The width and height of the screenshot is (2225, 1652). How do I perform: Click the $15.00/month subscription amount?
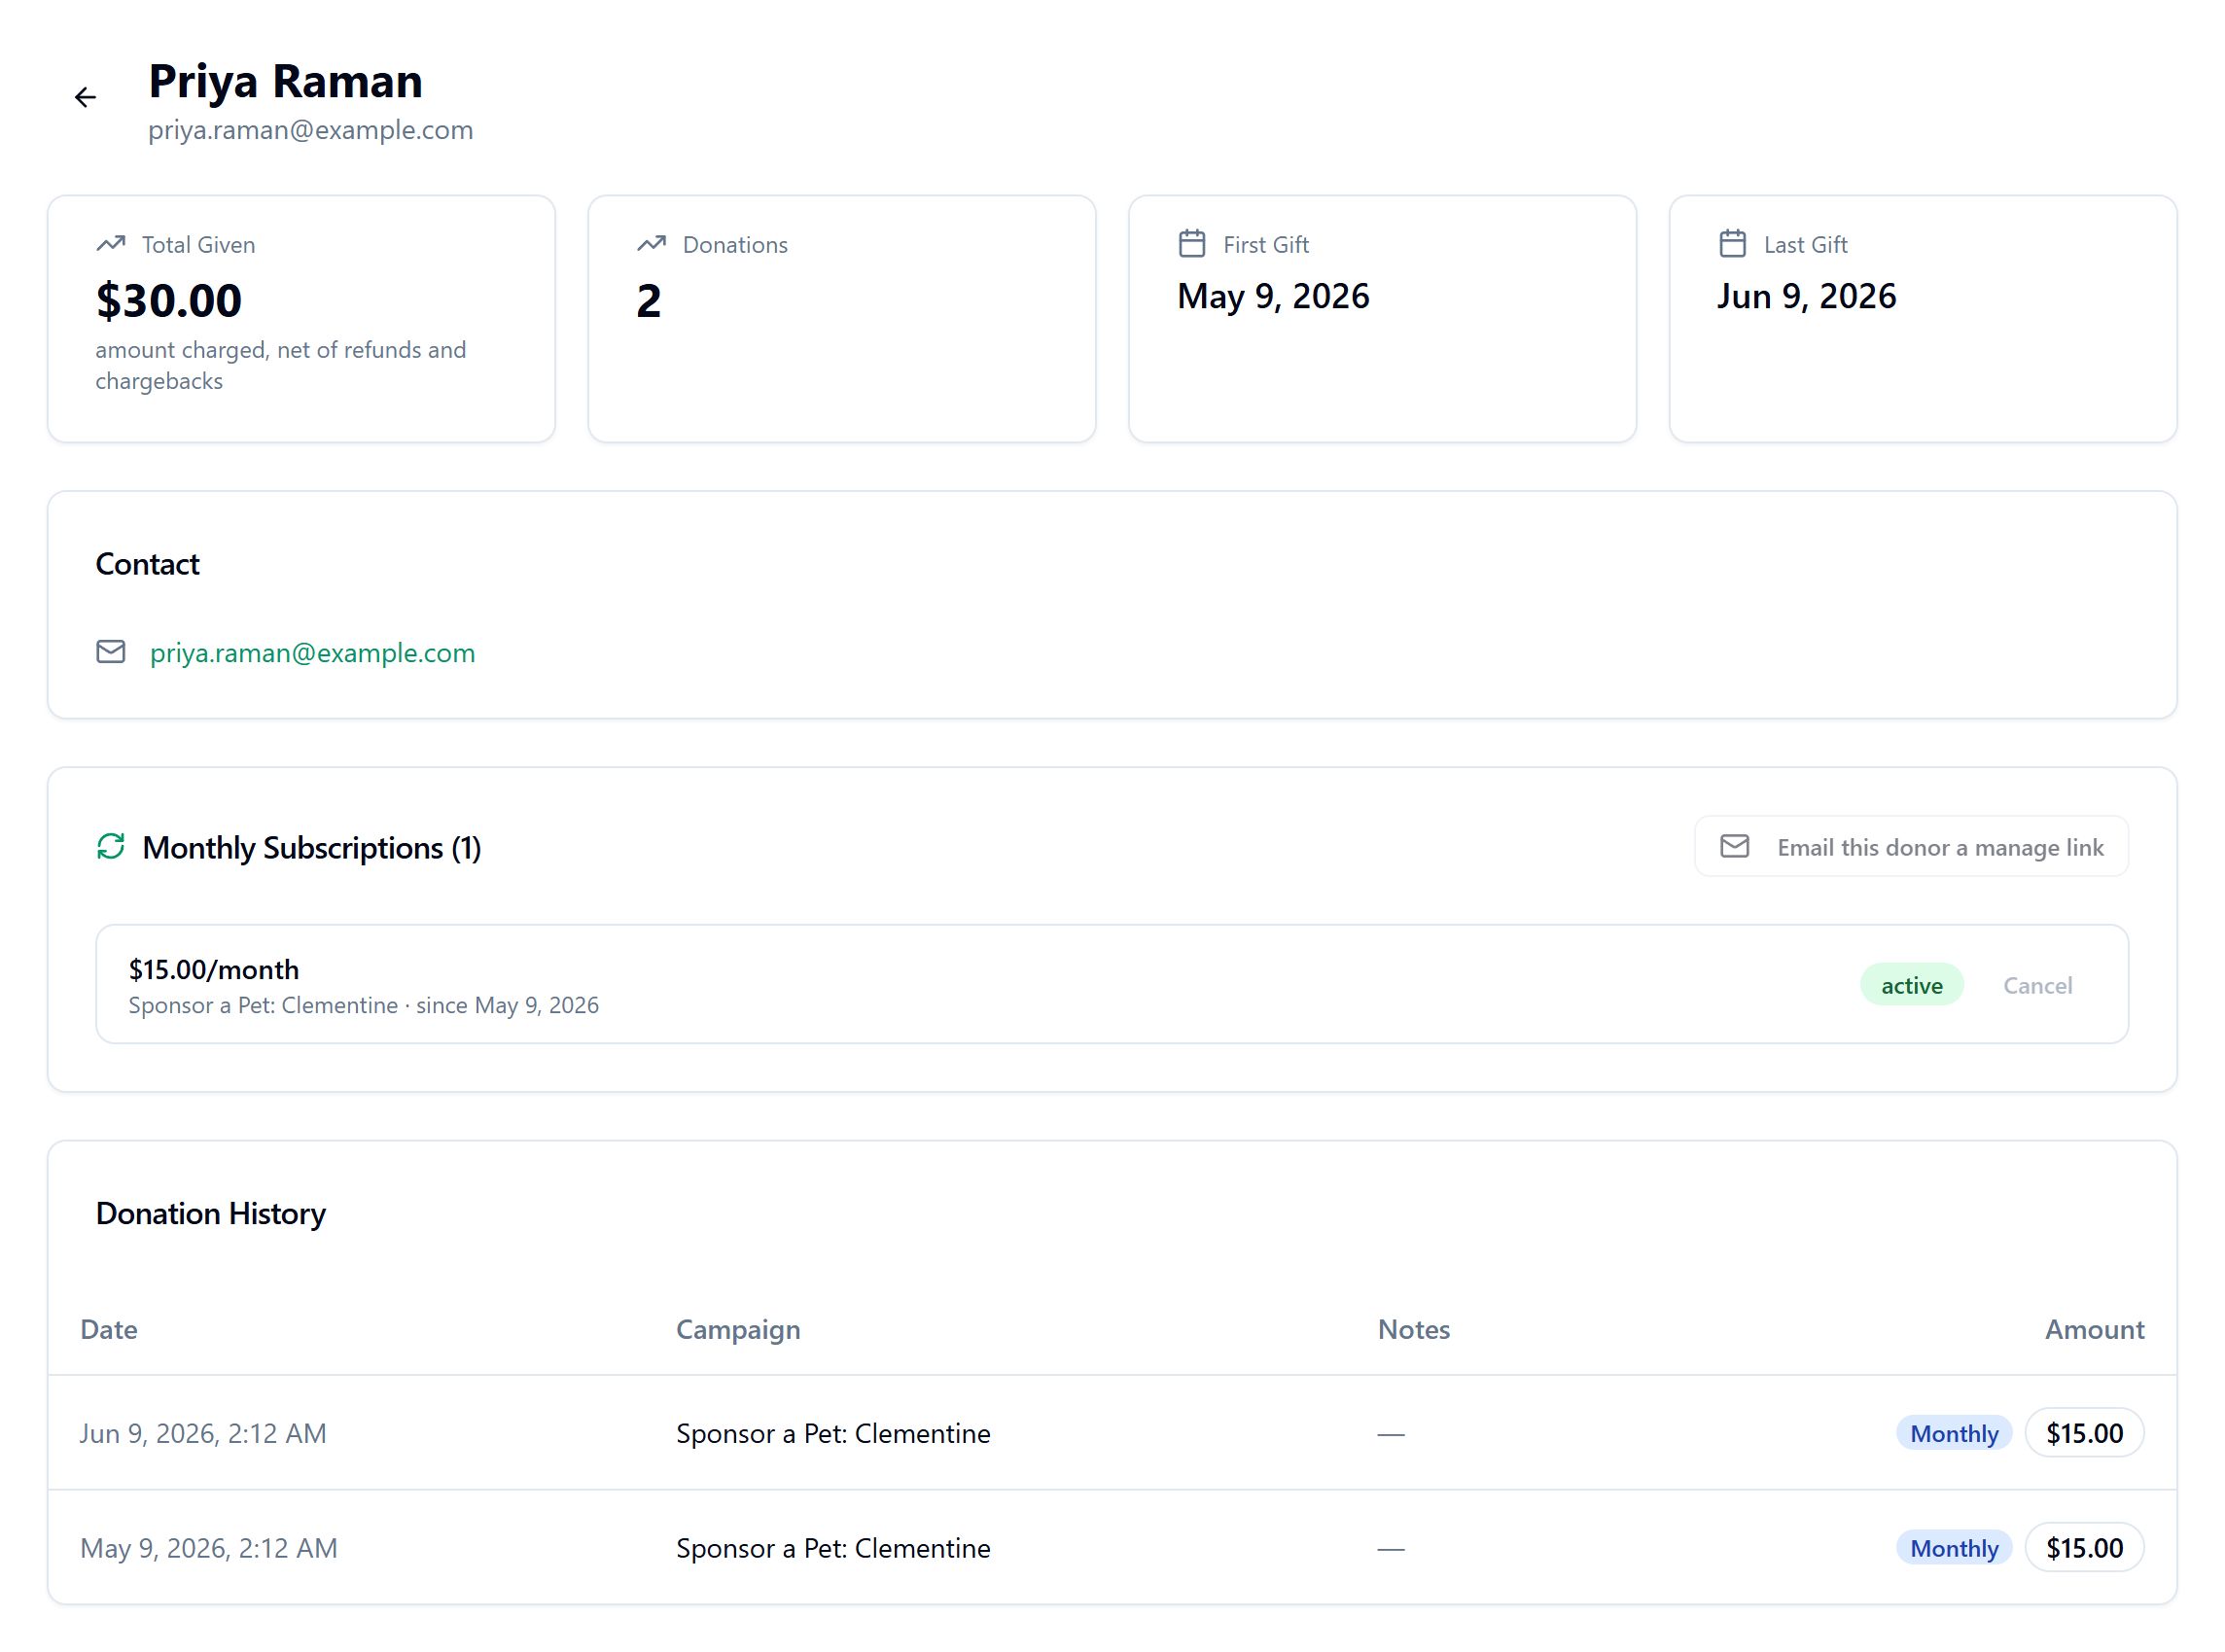click(x=213, y=969)
